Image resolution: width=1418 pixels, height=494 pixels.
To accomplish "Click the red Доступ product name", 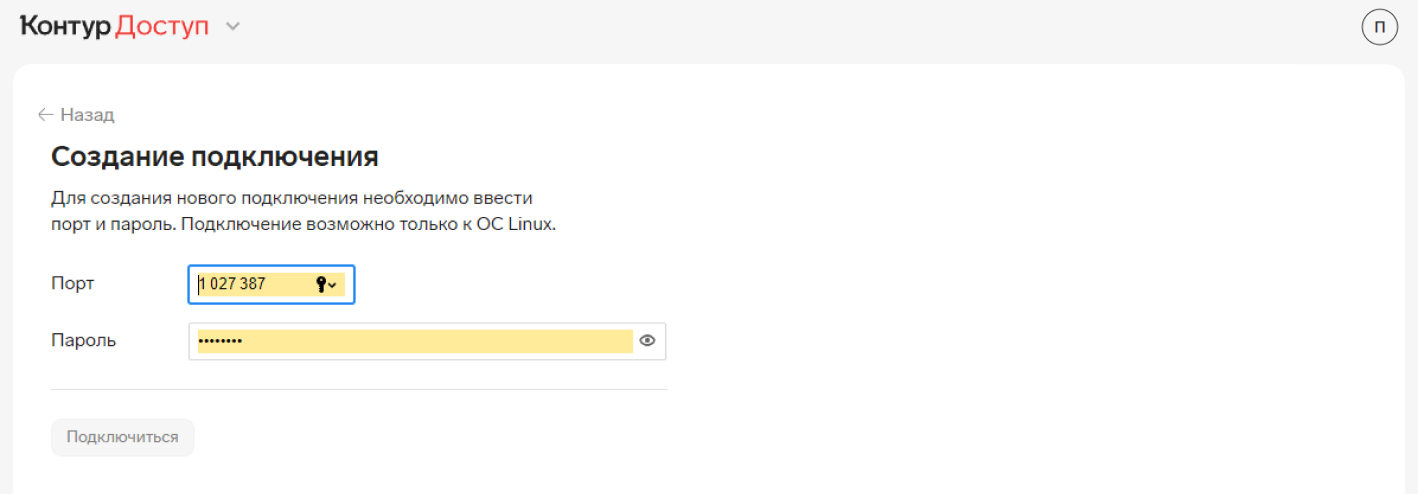I will [x=162, y=27].
